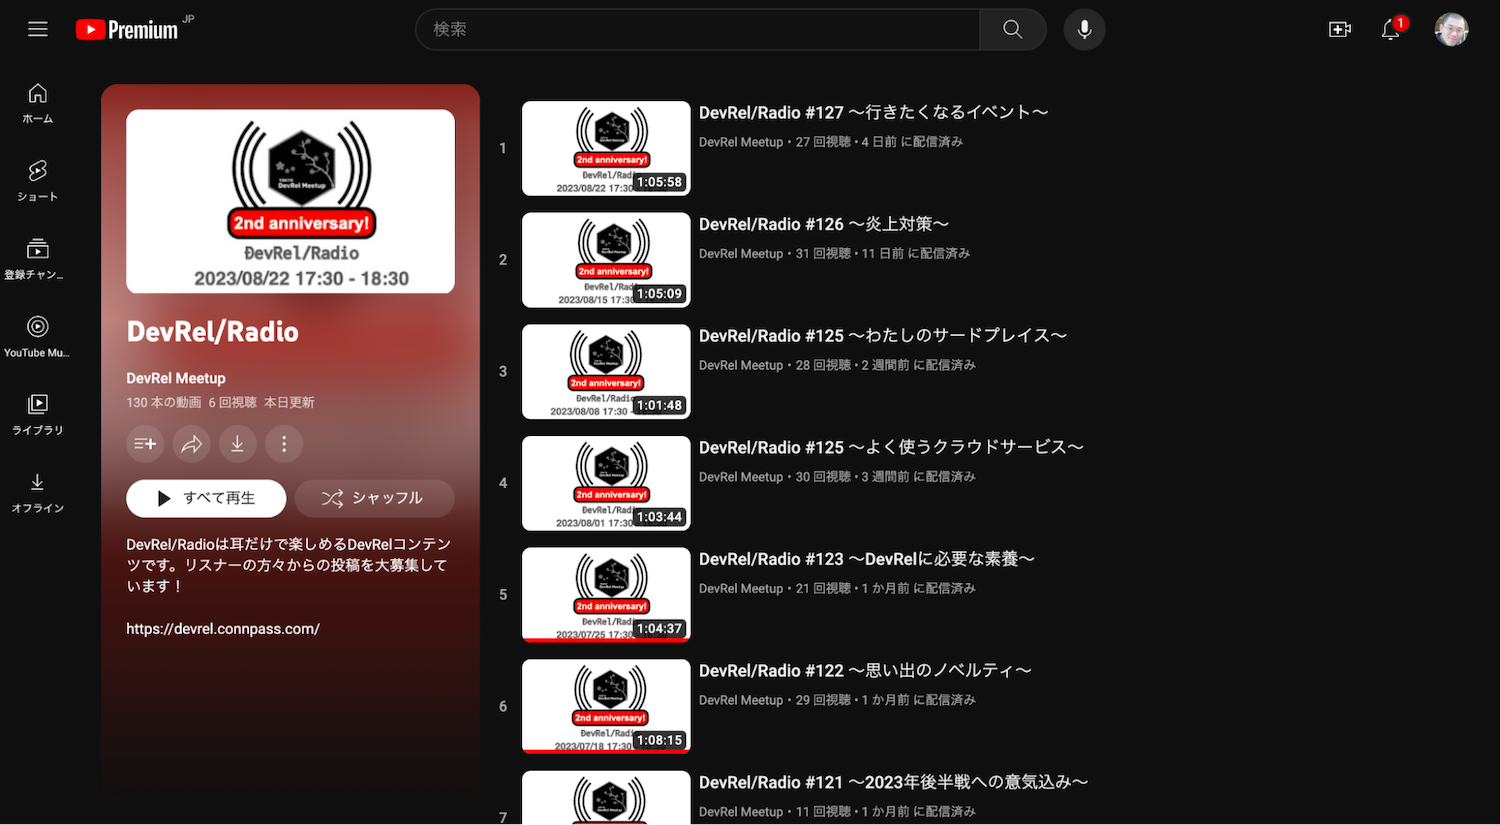Open the devrel.connpass.com link
This screenshot has height=825, width=1500.
[x=223, y=629]
